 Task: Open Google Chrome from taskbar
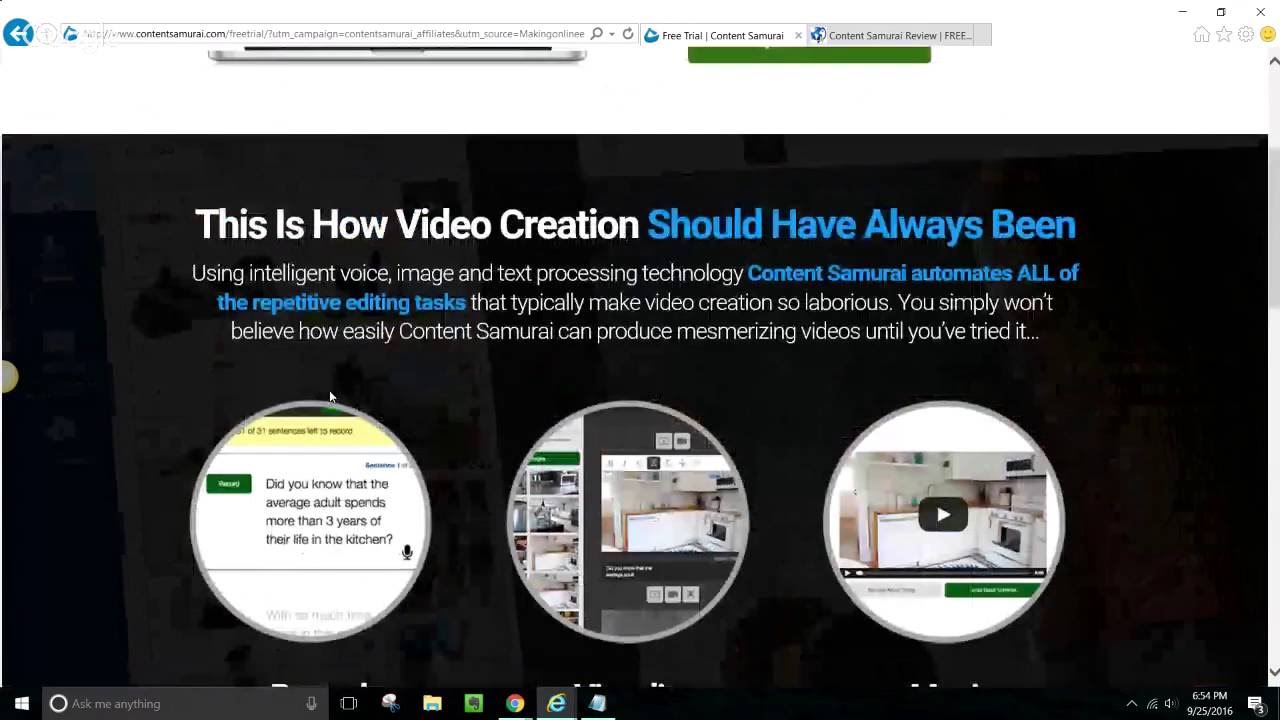[514, 704]
